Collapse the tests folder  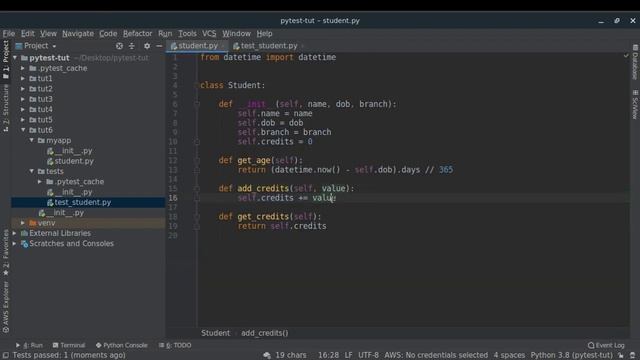(32, 171)
